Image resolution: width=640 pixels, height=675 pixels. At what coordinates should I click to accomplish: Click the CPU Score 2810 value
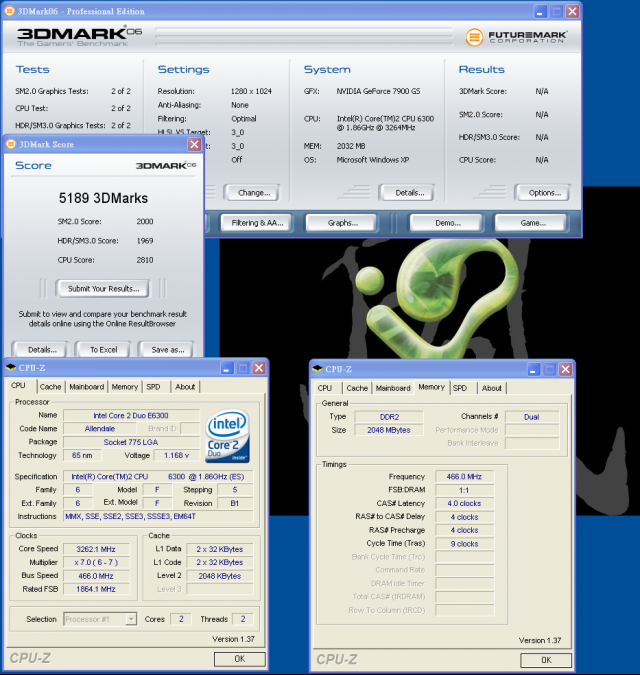pyautogui.click(x=145, y=260)
